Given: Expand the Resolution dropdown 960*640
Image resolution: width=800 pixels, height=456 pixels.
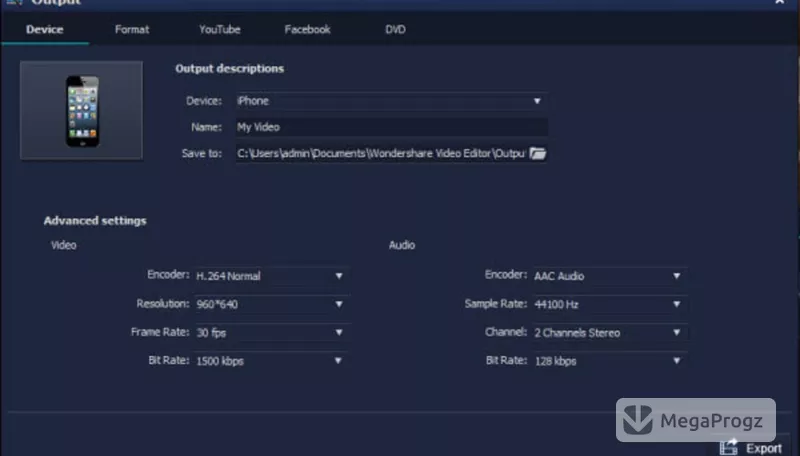Looking at the screenshot, I should [271, 304].
